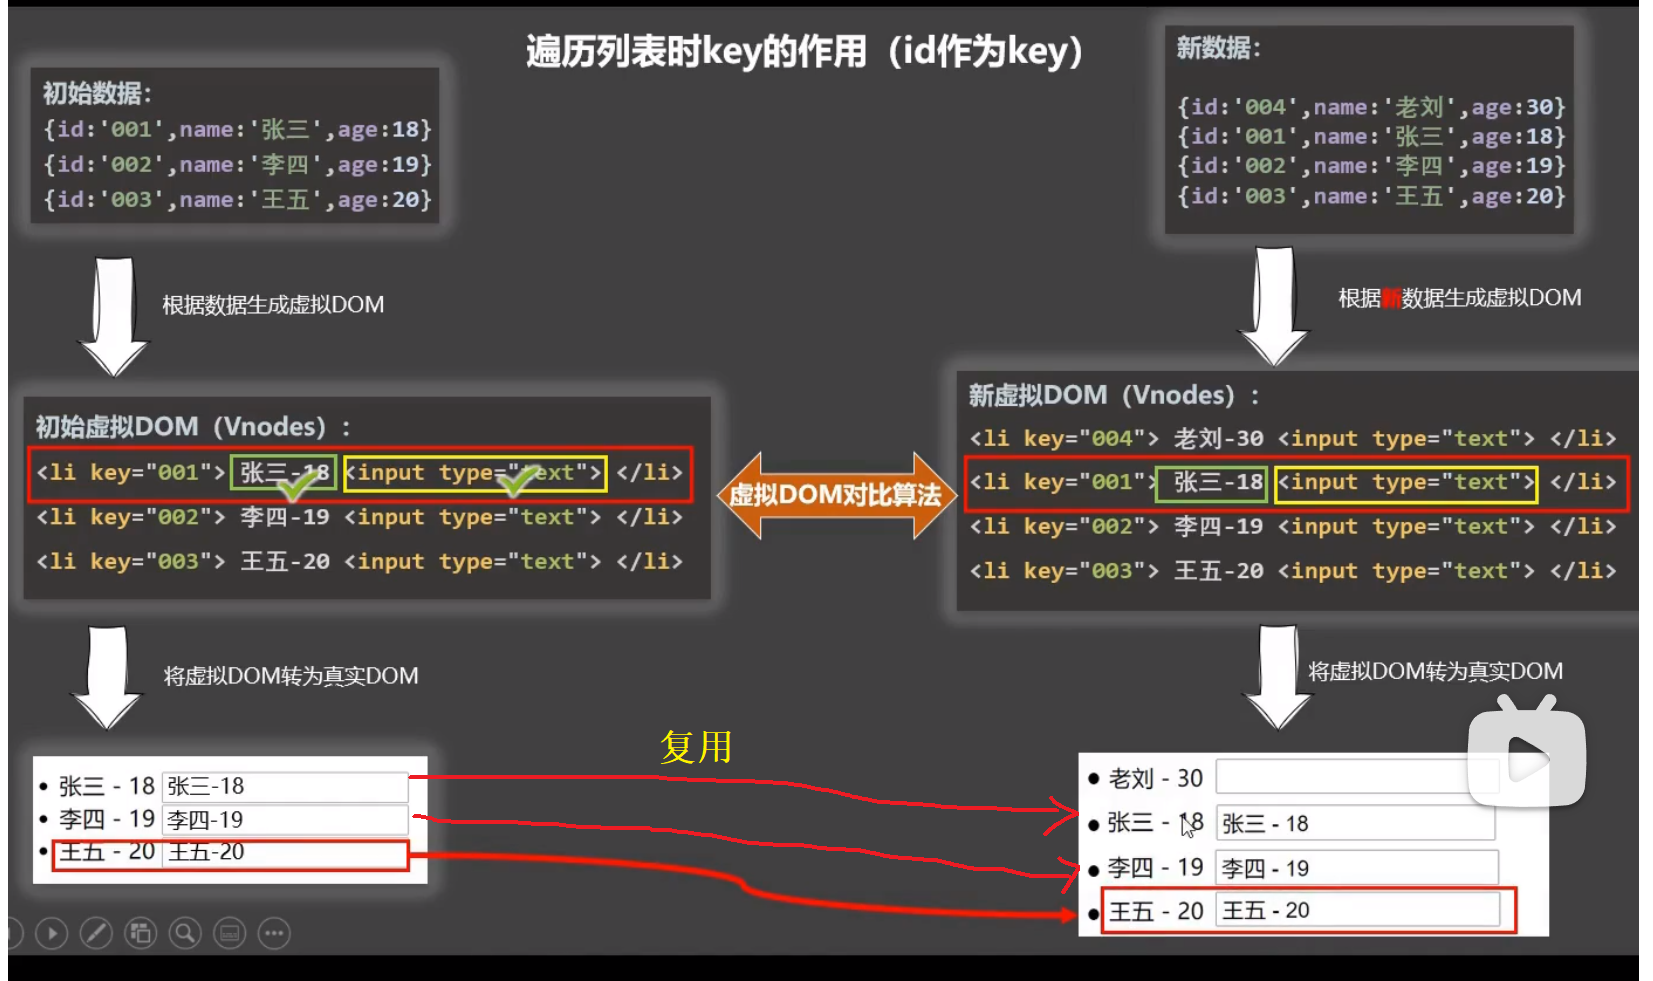Viewport: 1653px width, 981px height.
Task: Click the 初始数据 heading
Action: coord(97,93)
